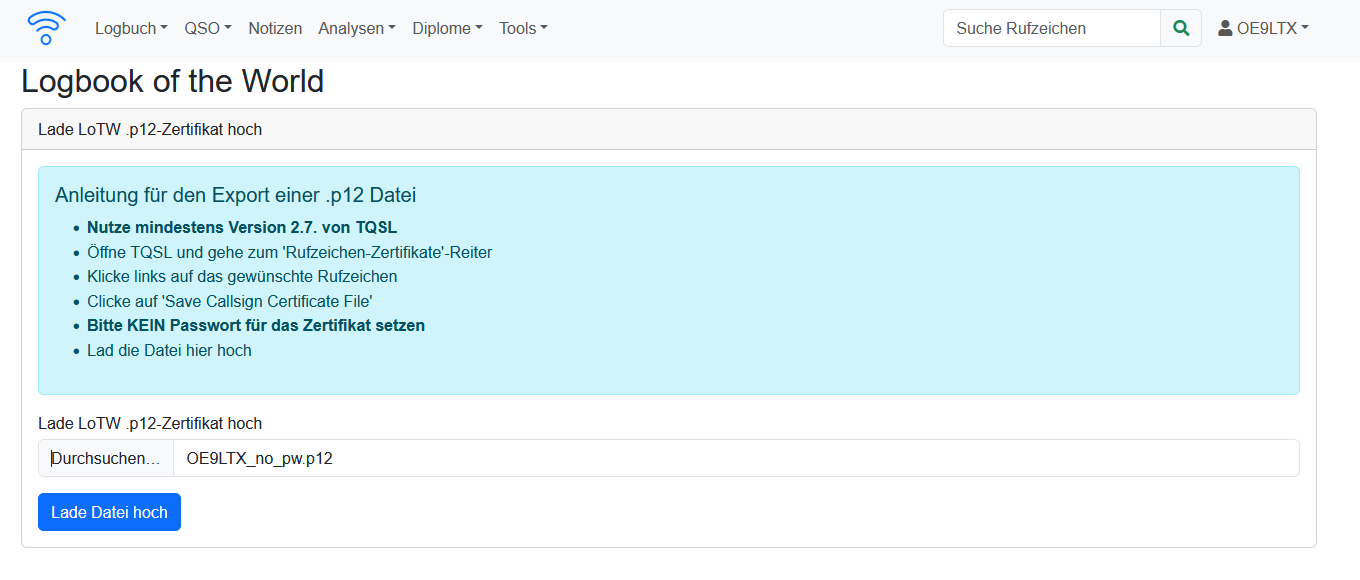Click the 'Bitte KEIN Passwort' instruction line
This screenshot has width=1360, height=580.
[x=256, y=325]
